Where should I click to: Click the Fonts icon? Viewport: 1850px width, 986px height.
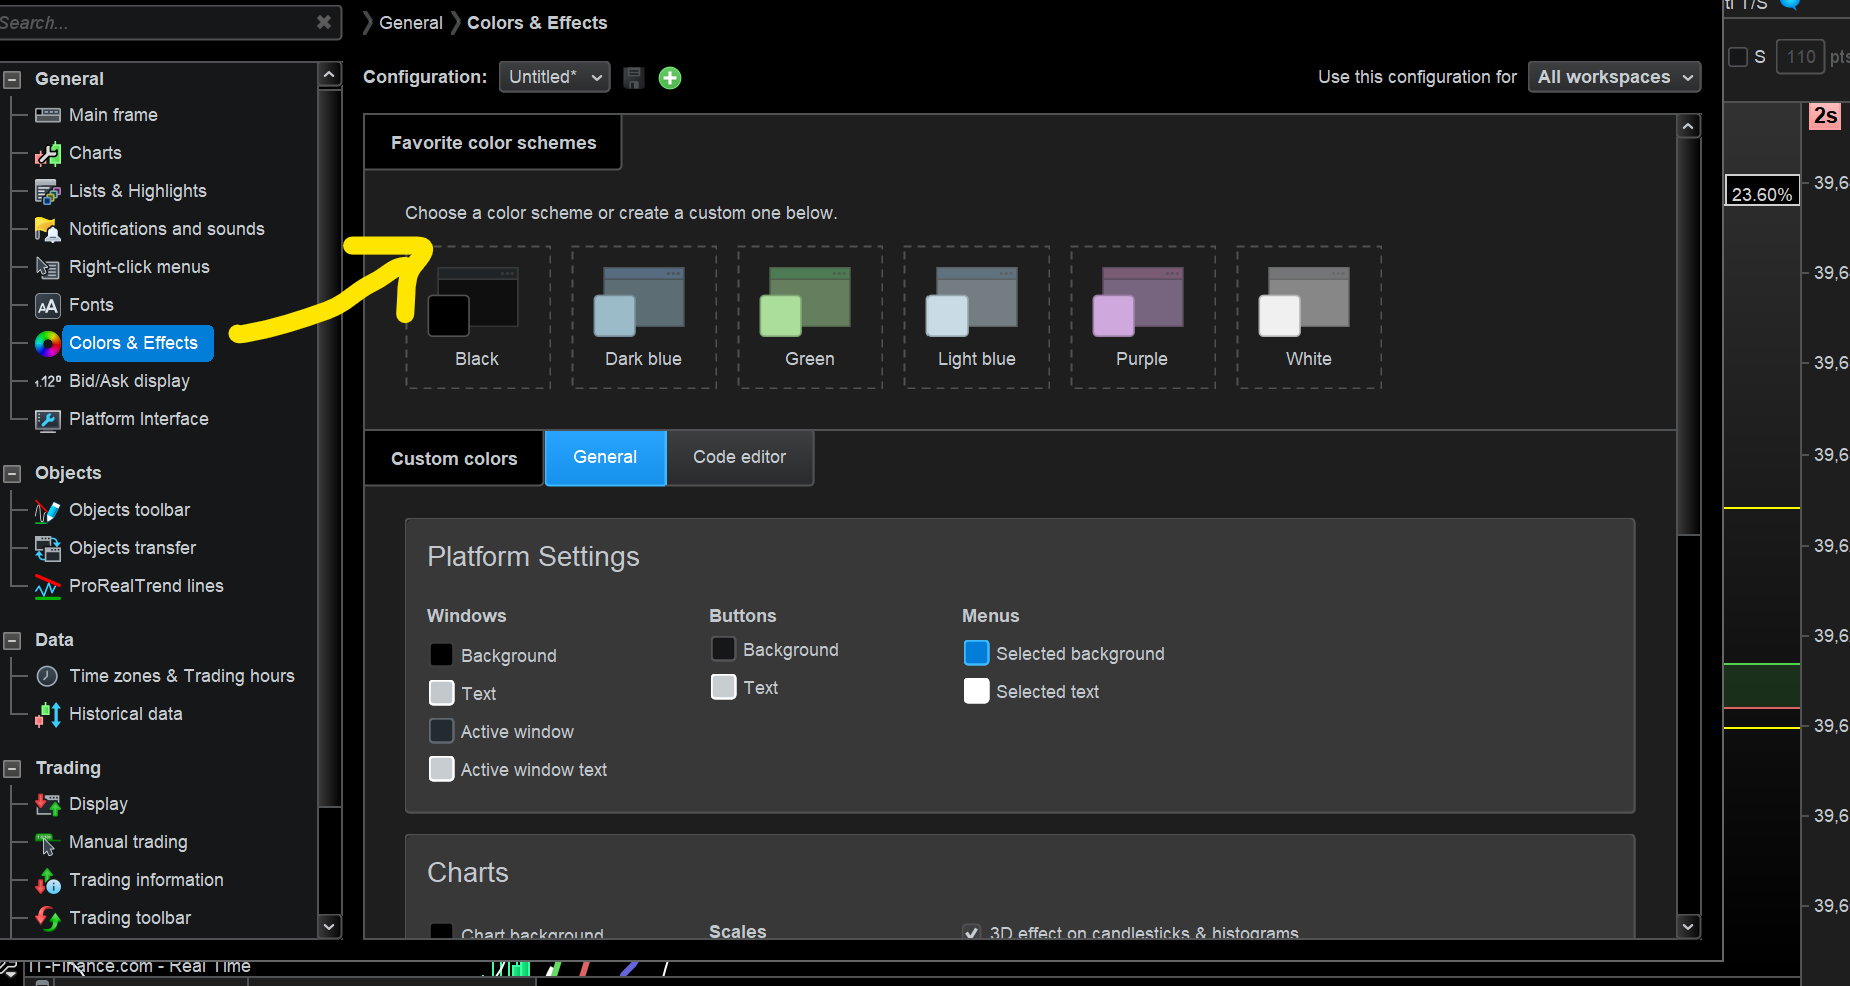(x=47, y=305)
